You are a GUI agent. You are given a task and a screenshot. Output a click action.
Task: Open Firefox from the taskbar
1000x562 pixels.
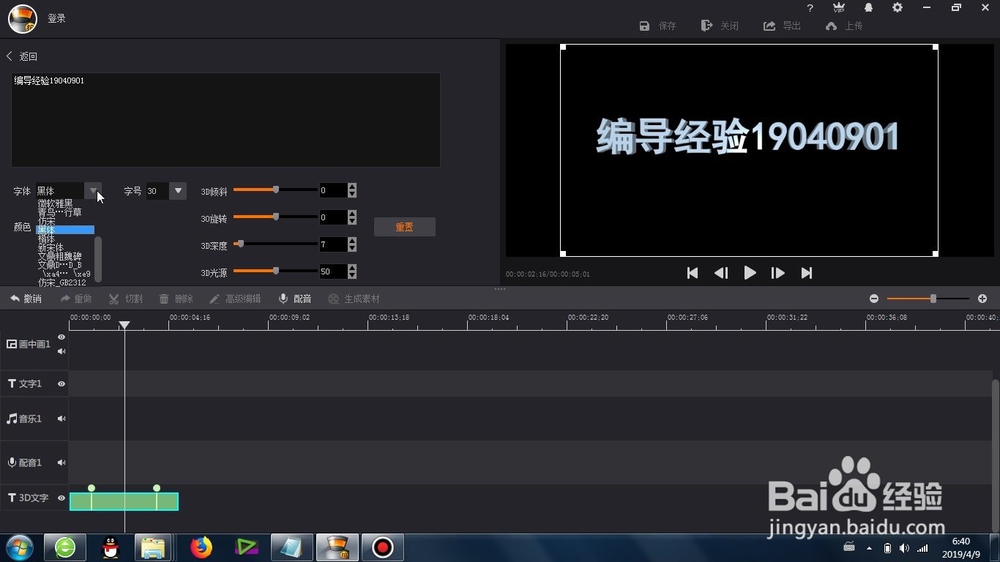tap(201, 547)
